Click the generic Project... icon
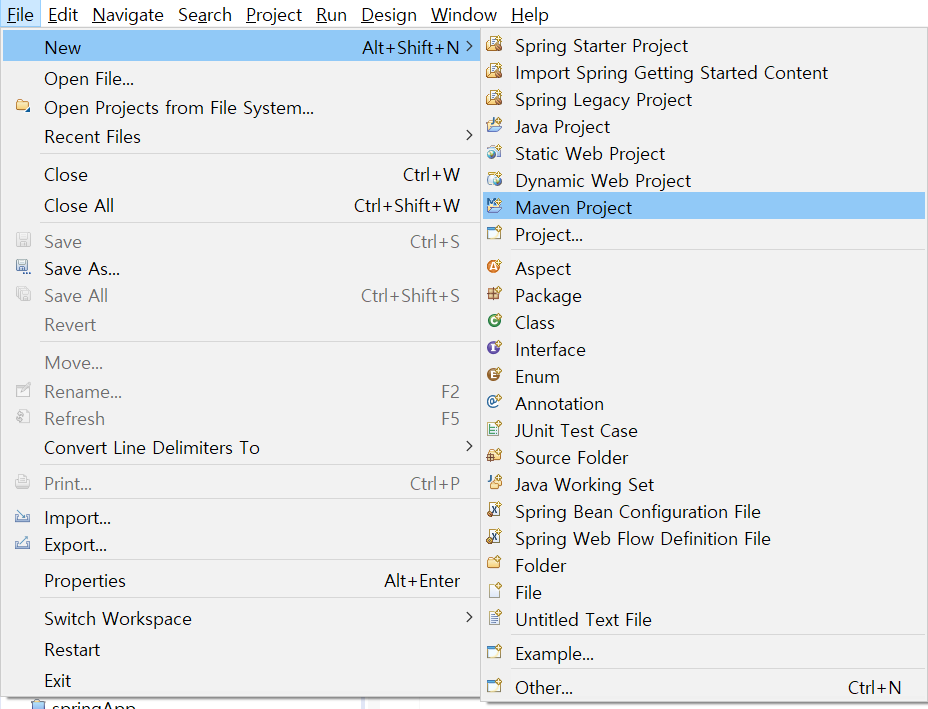Viewport: 928px width, 709px height. coord(494,233)
